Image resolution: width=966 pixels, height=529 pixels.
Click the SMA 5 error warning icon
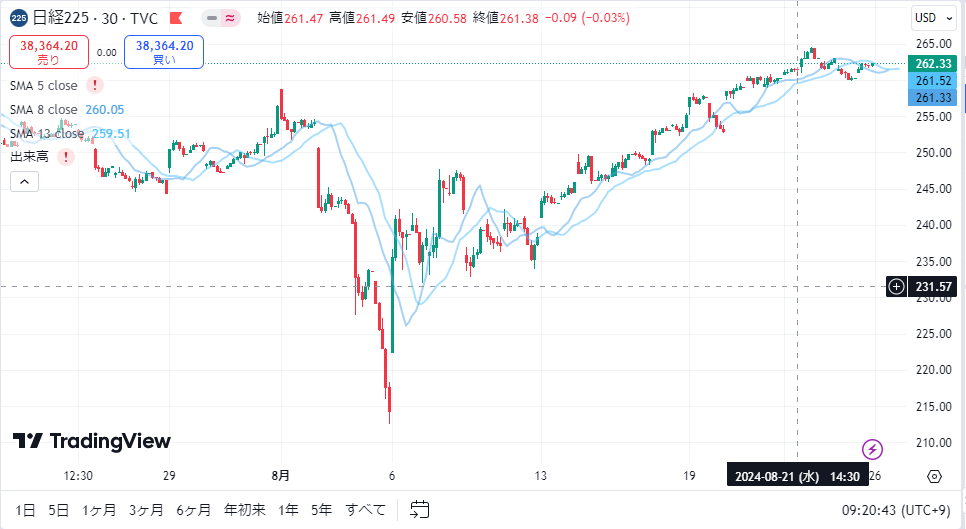[95, 85]
